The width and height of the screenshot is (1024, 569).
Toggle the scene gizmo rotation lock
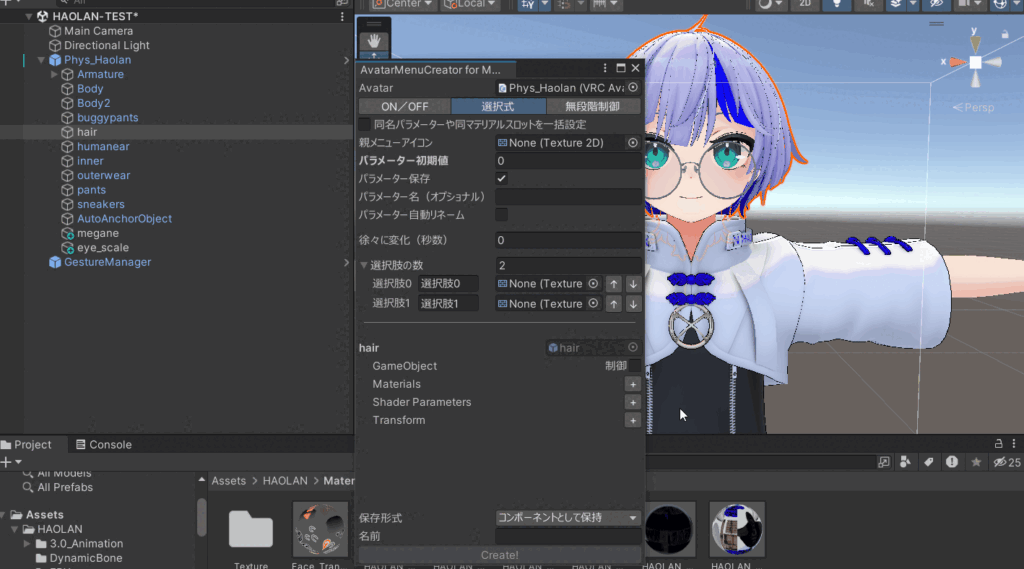click(x=1004, y=34)
